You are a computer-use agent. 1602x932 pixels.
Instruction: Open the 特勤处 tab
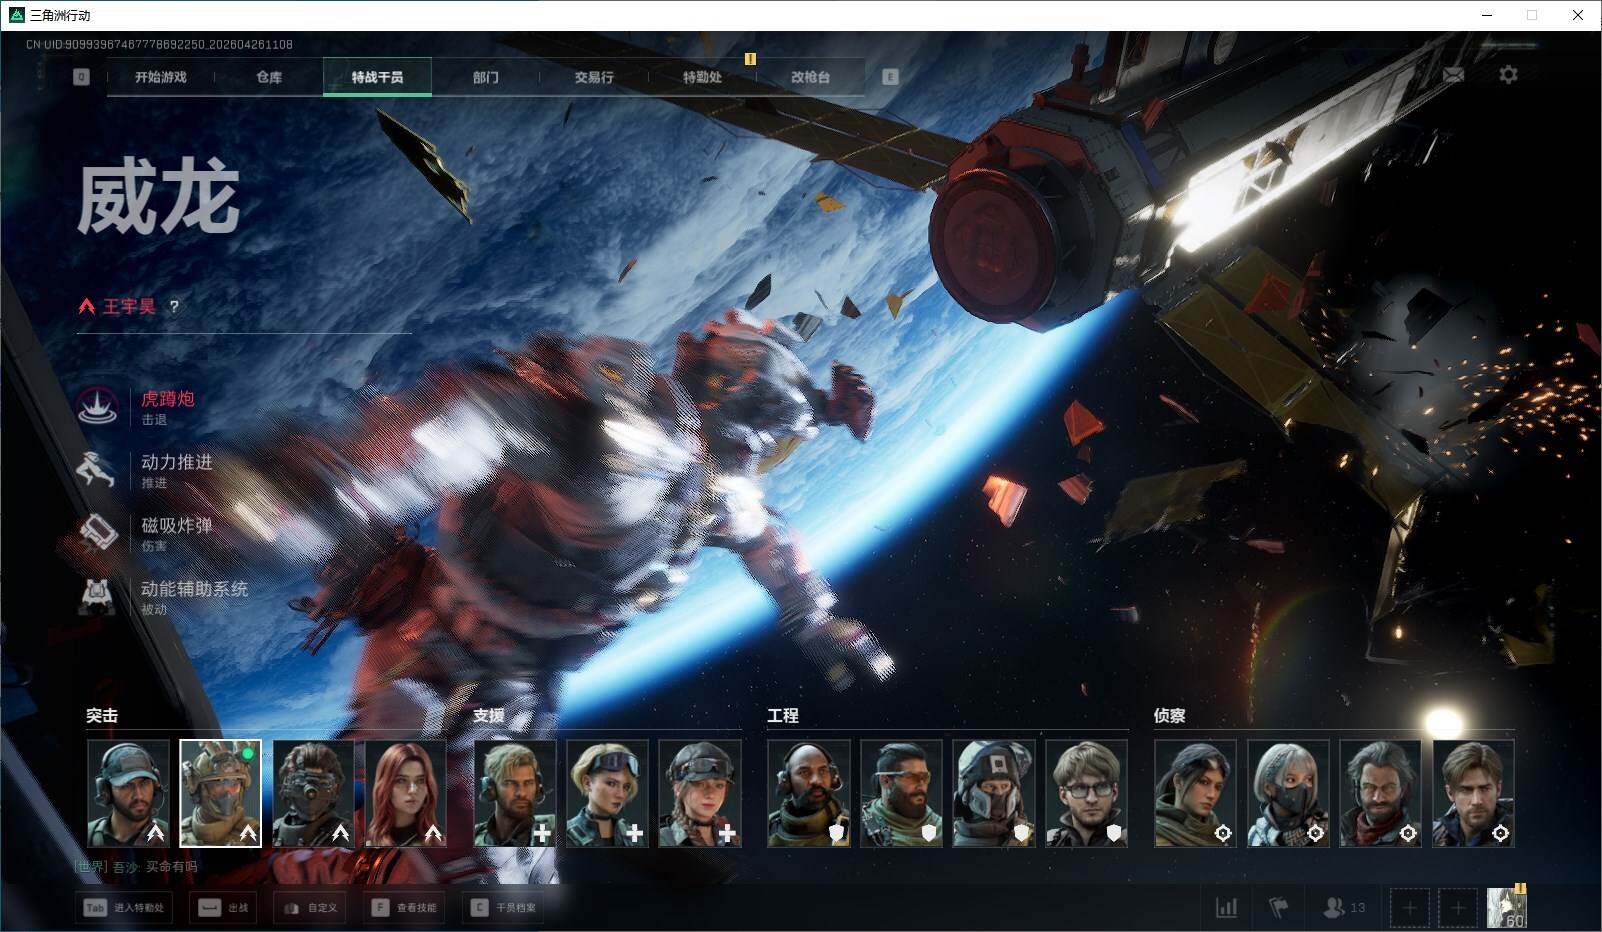click(702, 77)
